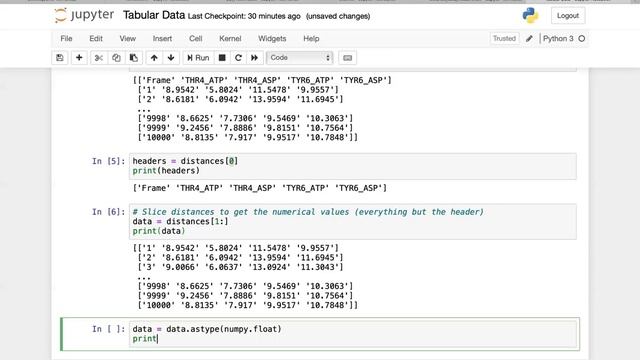Click the save and checkpoint icon
This screenshot has height=360, width=640.
click(x=60, y=58)
